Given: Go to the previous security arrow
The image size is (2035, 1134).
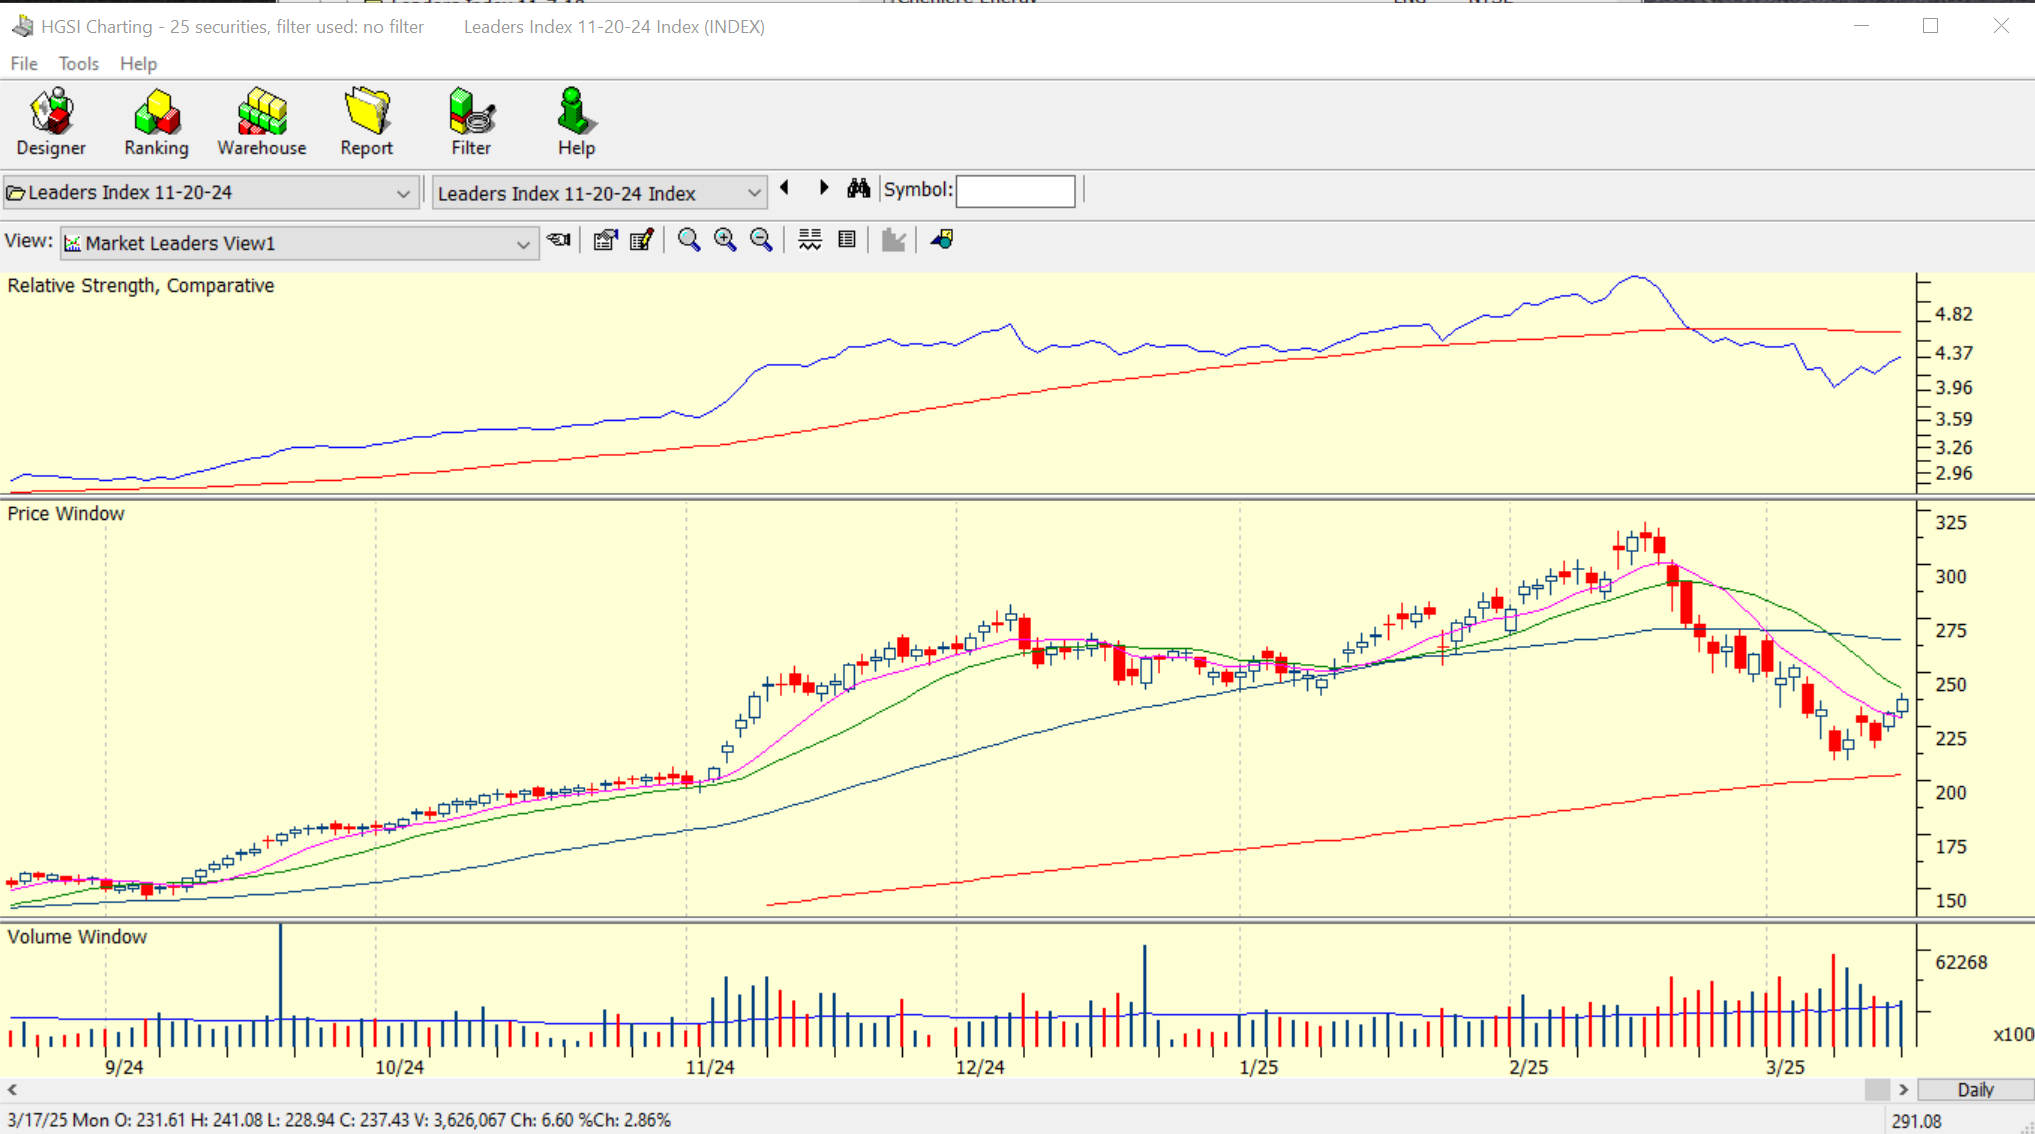Looking at the screenshot, I should tap(785, 188).
